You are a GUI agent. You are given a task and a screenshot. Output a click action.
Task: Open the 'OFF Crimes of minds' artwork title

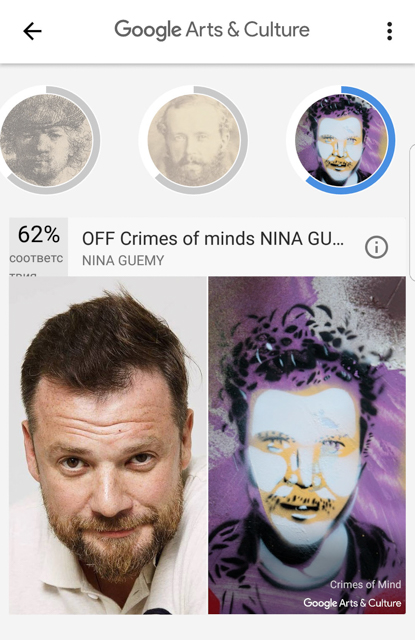[x=213, y=238]
